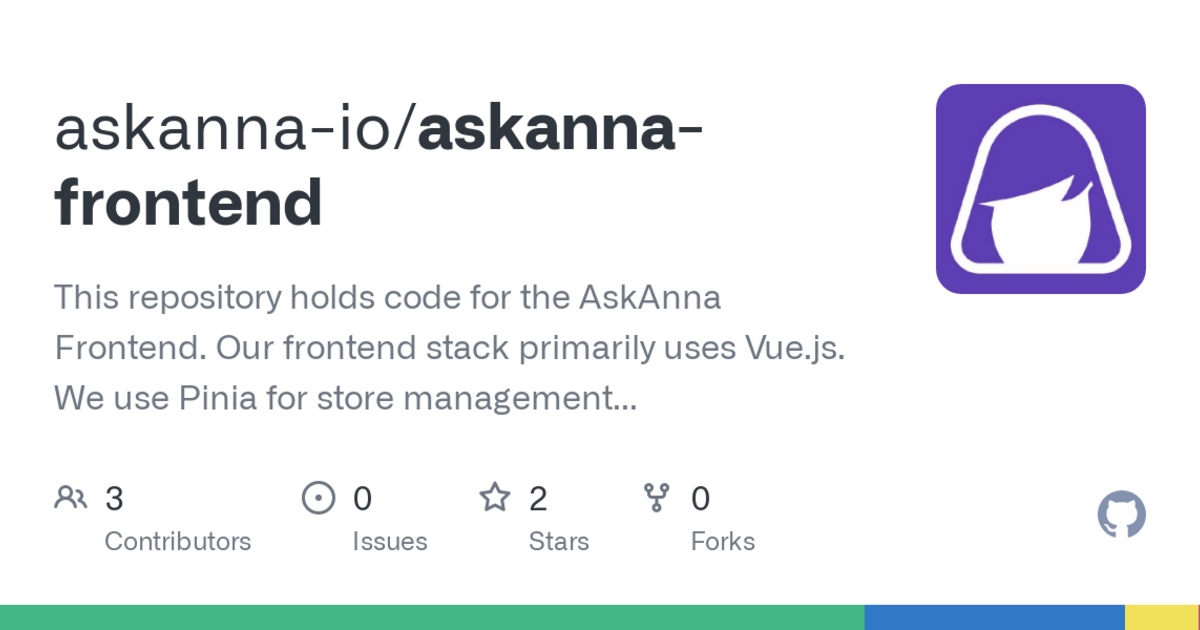Click the blue language bar segment
Viewport: 1200px width, 630px height.
tap(994, 617)
